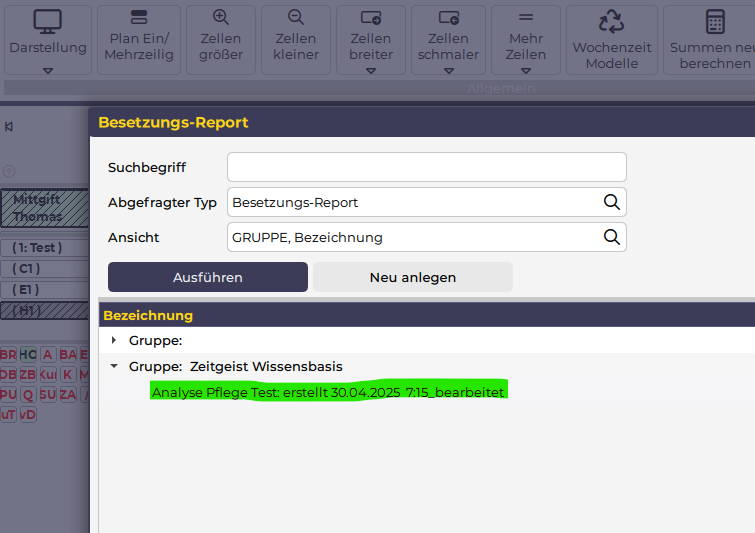Expand the empty Gruppe tree node
This screenshot has width=755, height=533.
tap(114, 341)
